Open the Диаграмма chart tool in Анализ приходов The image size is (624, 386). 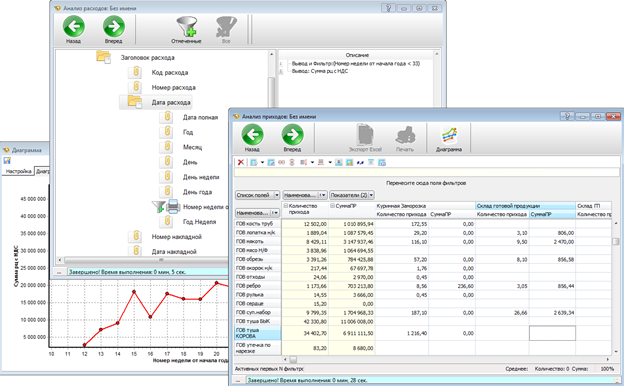pyautogui.click(x=448, y=138)
